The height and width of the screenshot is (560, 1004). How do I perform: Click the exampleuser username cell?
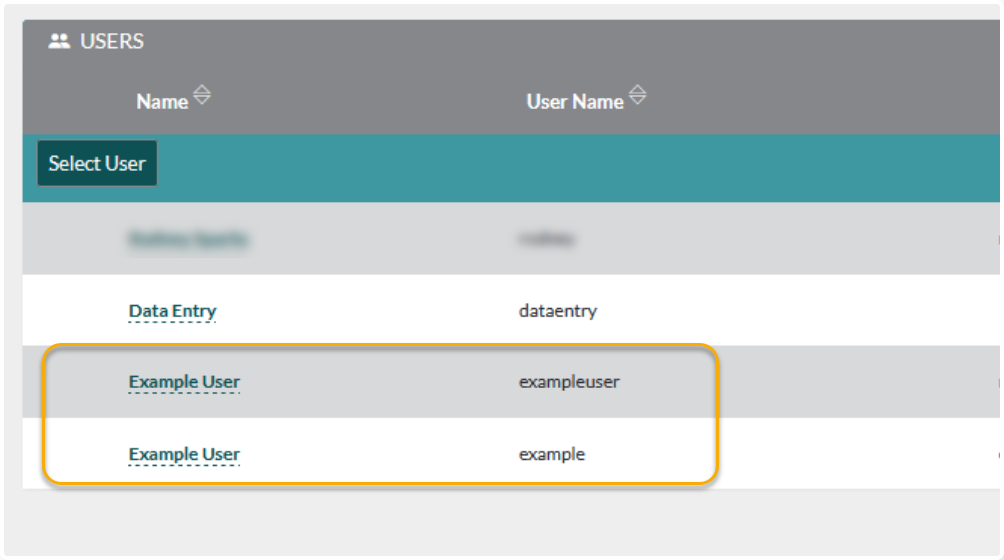click(x=569, y=382)
